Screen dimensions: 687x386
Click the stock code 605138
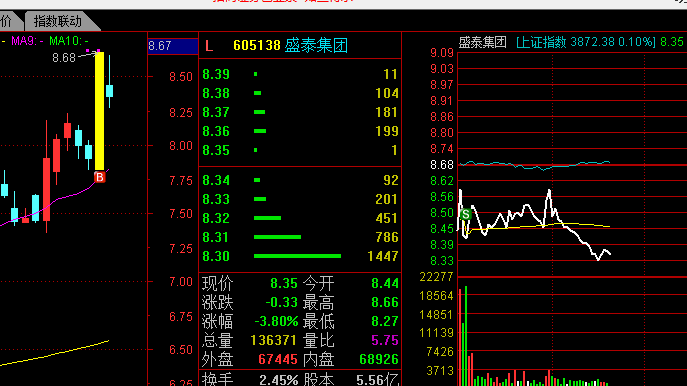tap(257, 45)
